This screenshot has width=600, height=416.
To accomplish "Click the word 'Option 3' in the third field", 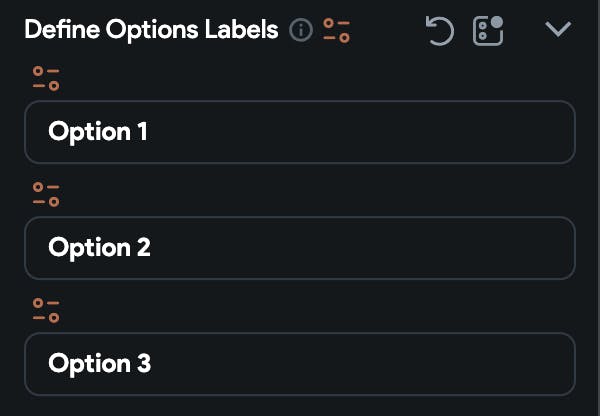I will click(99, 364).
